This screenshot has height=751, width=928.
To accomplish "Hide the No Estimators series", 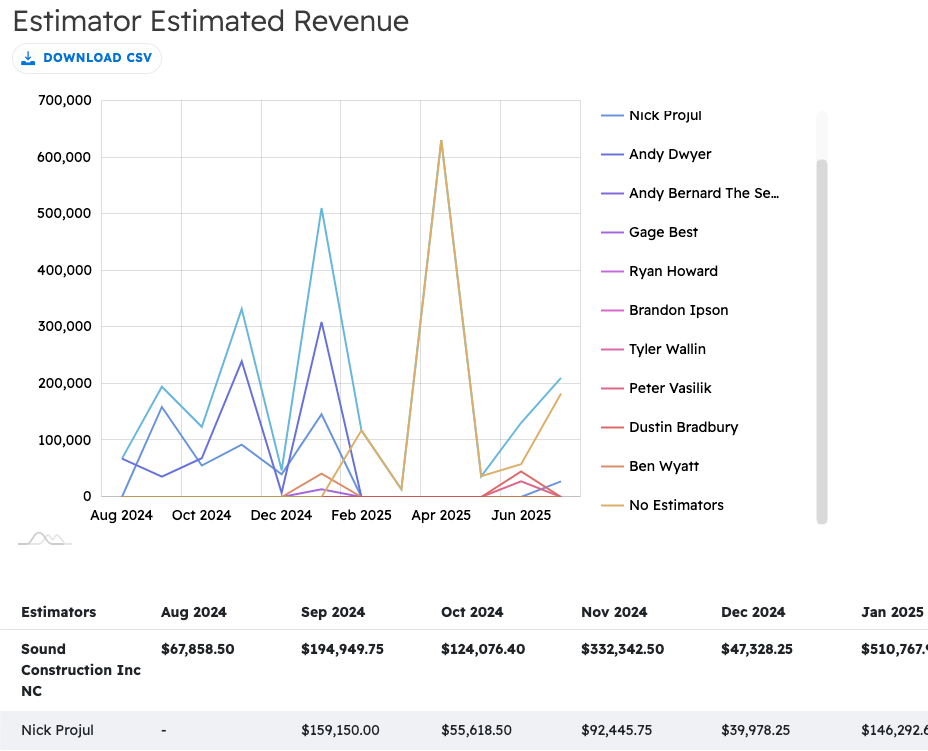I will pyautogui.click(x=676, y=505).
